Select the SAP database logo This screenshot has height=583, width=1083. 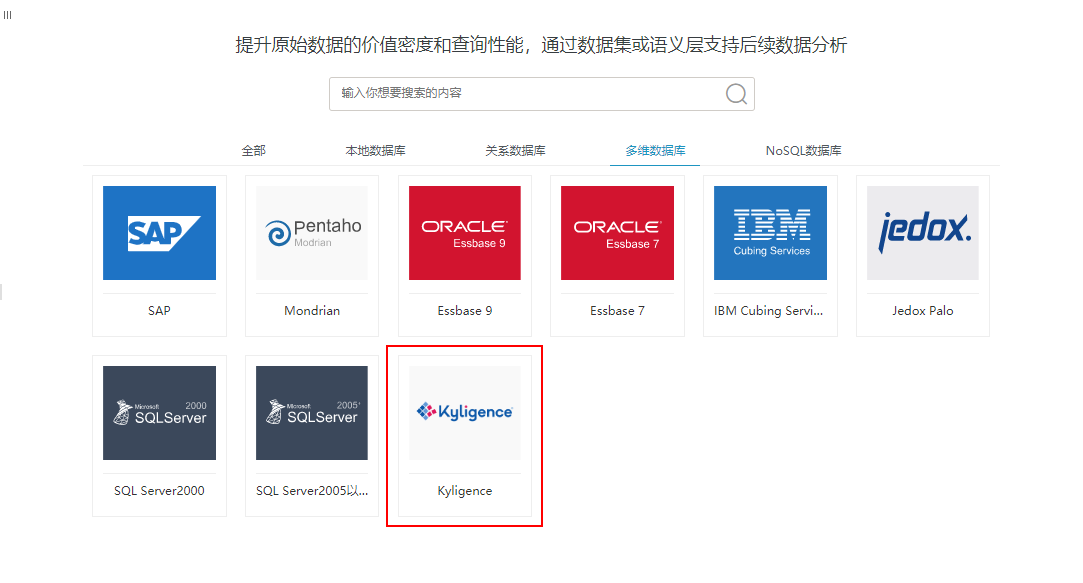[159, 233]
